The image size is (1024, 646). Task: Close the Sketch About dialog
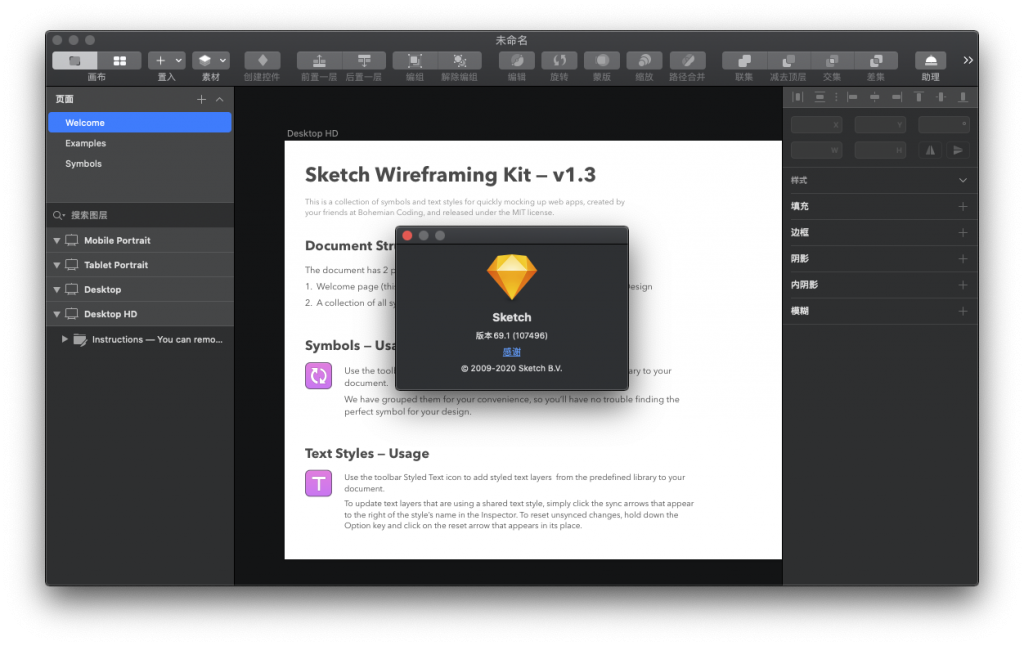(x=407, y=236)
